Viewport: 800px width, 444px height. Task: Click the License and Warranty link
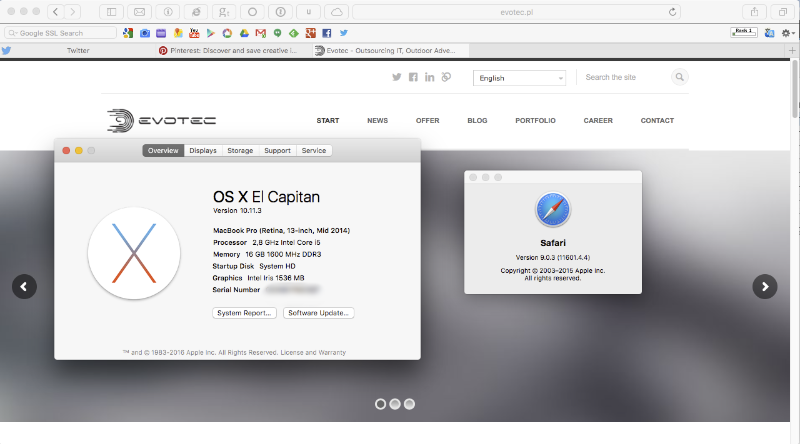313,353
